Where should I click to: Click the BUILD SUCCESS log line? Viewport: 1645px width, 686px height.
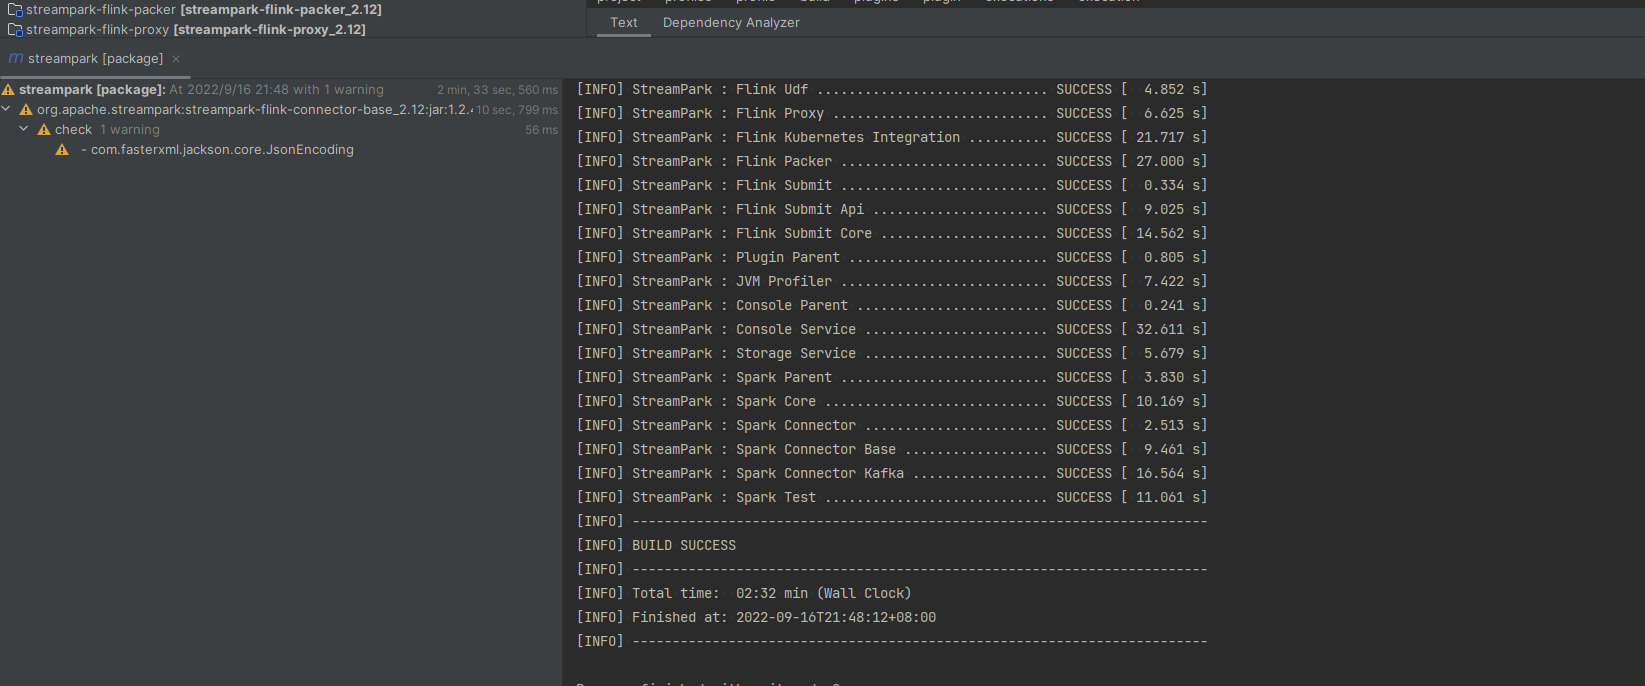[656, 546]
